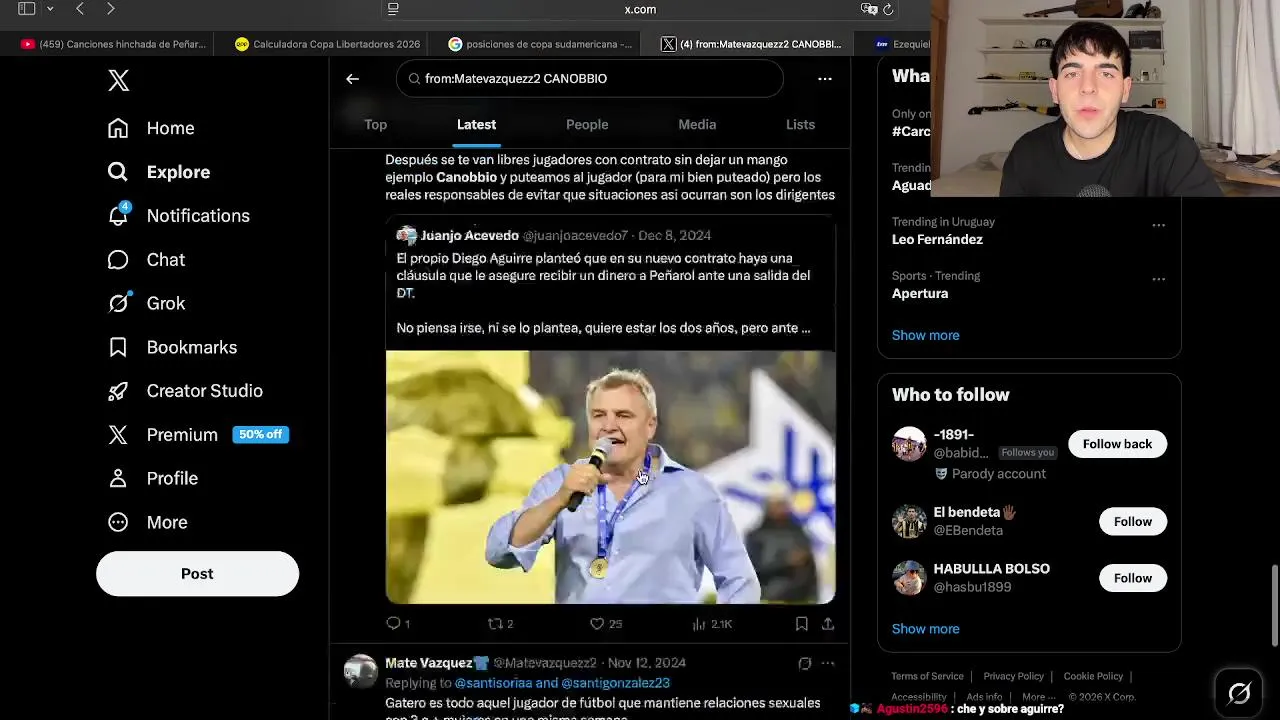Open Cookie Policy link

(1093, 676)
